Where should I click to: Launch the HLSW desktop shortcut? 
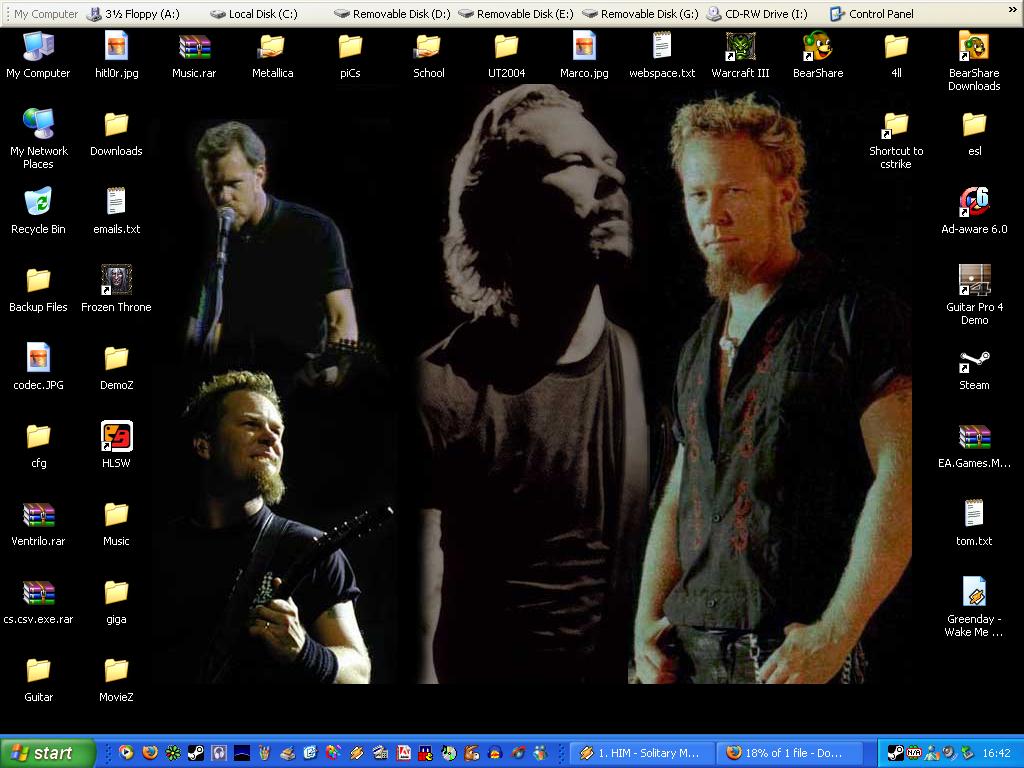116,438
